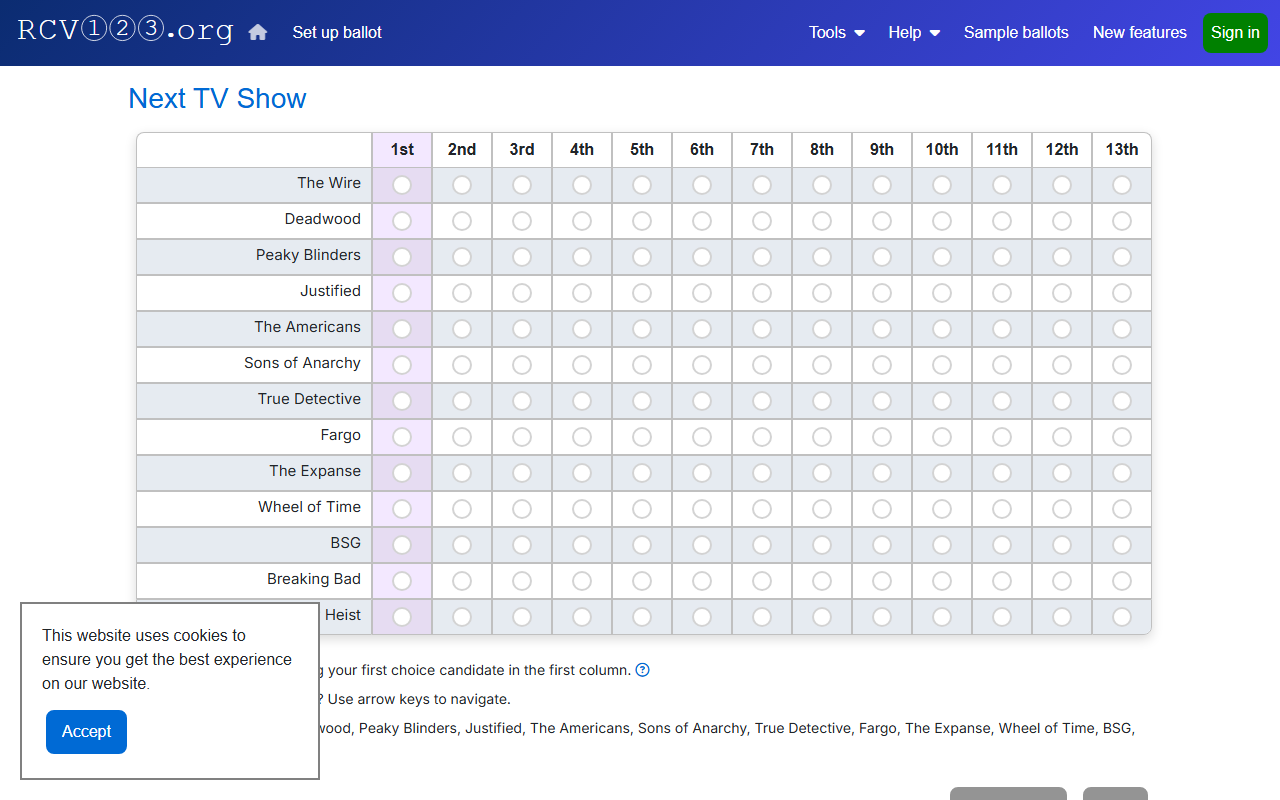Rank True Detective as 3rd choice
This screenshot has height=800, width=1280.
(522, 401)
